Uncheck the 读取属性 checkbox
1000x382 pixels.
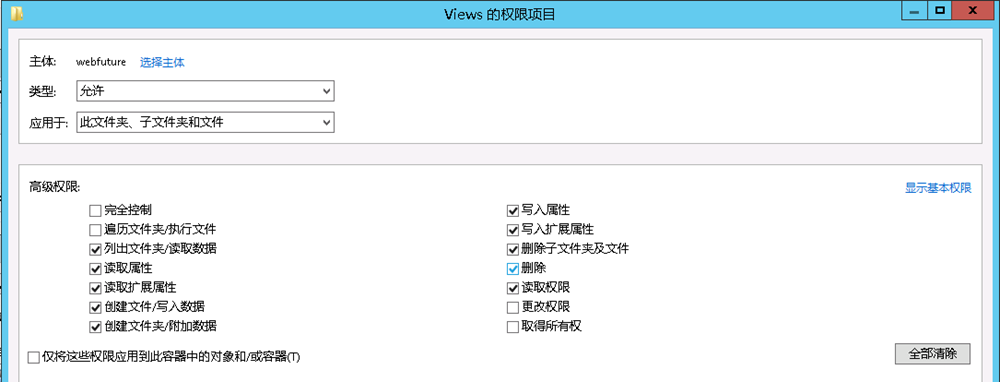coord(95,268)
